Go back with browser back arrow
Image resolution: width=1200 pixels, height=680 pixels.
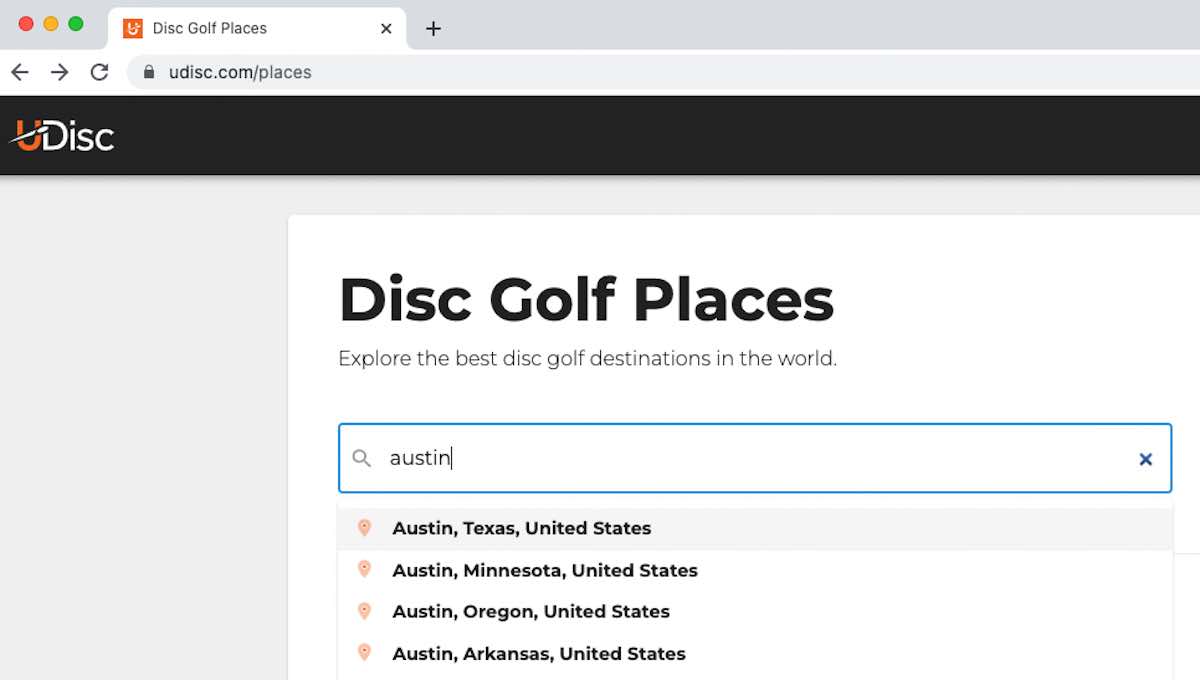[20, 72]
